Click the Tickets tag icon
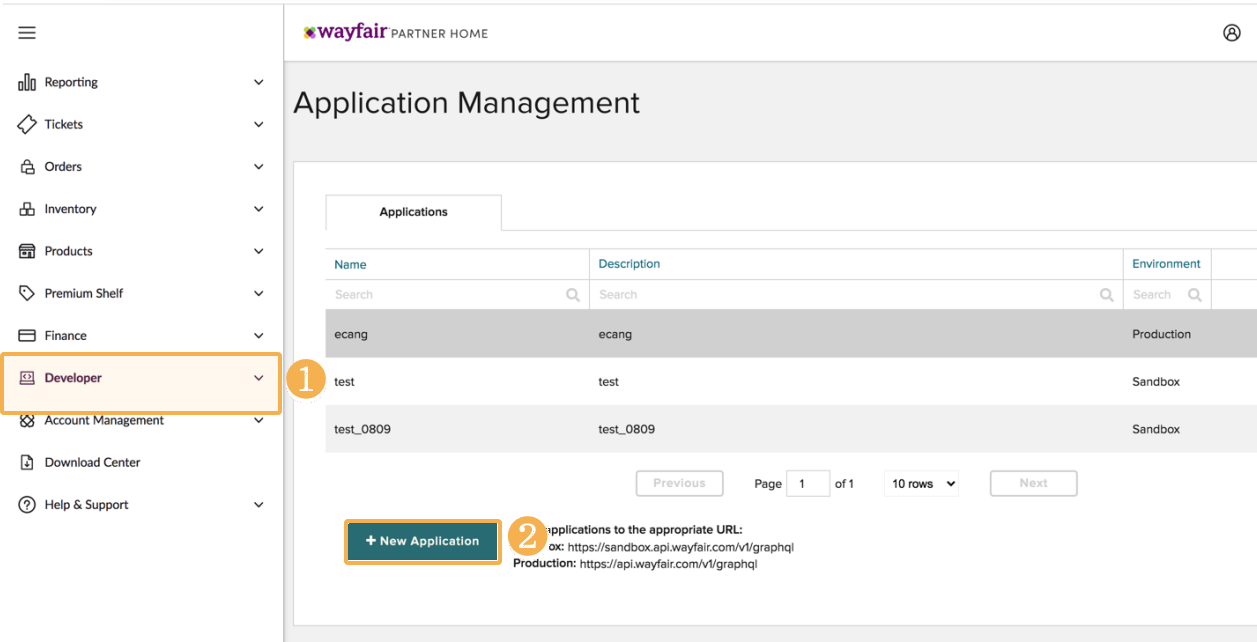 (x=27, y=125)
